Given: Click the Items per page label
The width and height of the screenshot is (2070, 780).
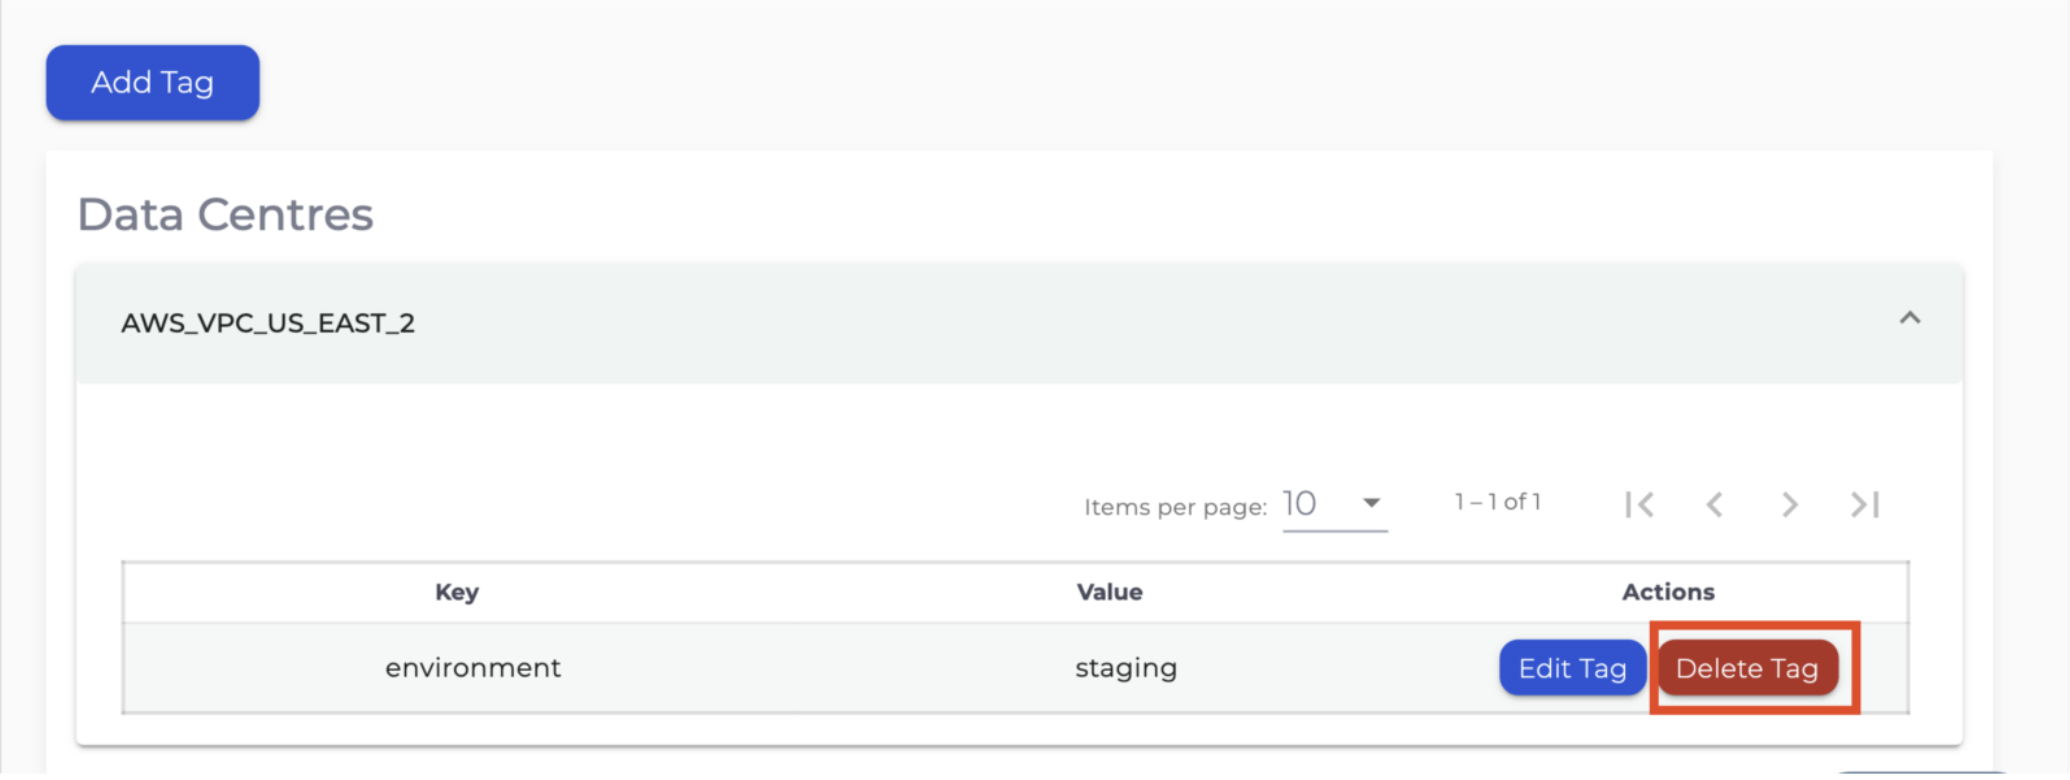Looking at the screenshot, I should tap(1175, 507).
